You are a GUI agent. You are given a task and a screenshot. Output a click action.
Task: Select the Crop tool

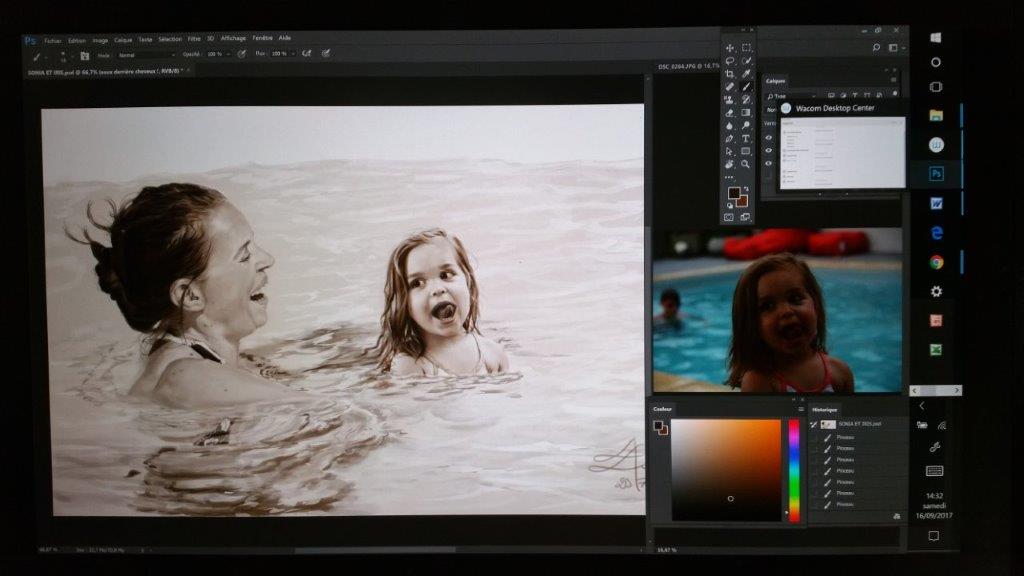730,74
